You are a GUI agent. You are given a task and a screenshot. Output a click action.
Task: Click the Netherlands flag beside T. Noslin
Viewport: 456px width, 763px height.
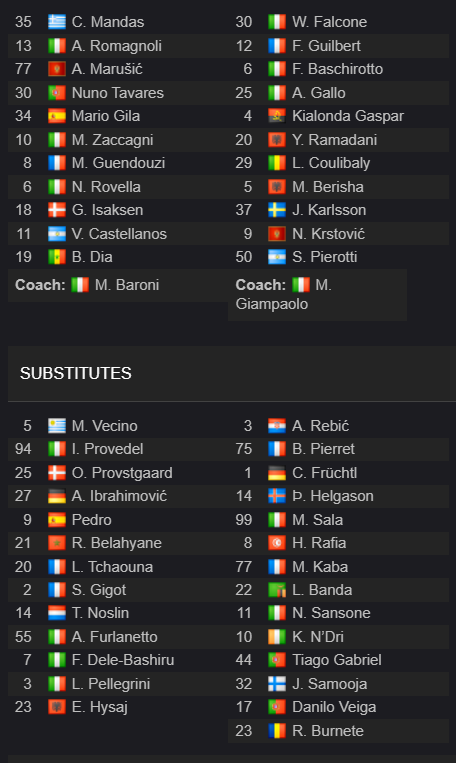coord(56,613)
